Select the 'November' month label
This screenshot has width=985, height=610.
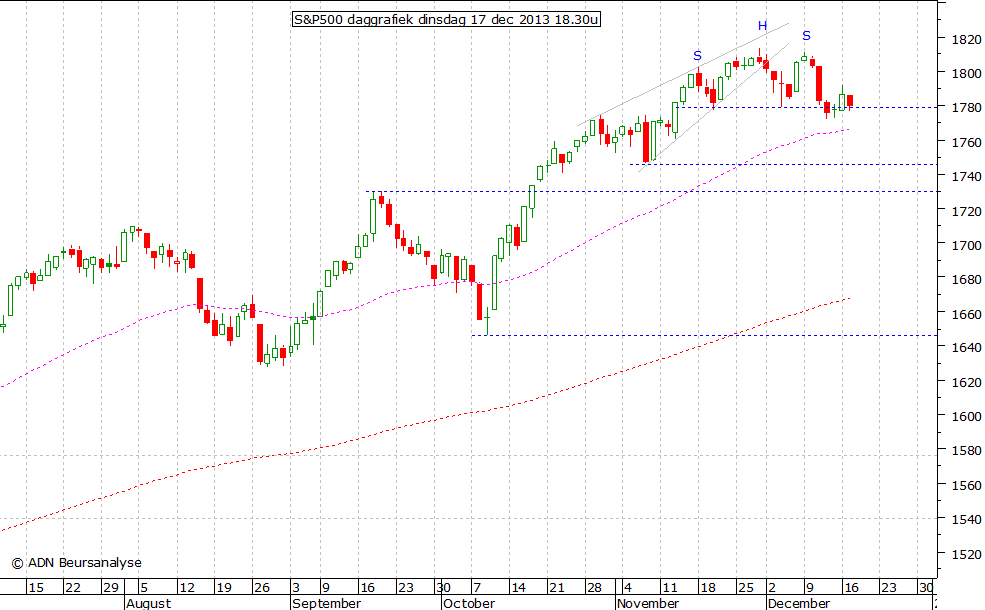pyautogui.click(x=648, y=603)
